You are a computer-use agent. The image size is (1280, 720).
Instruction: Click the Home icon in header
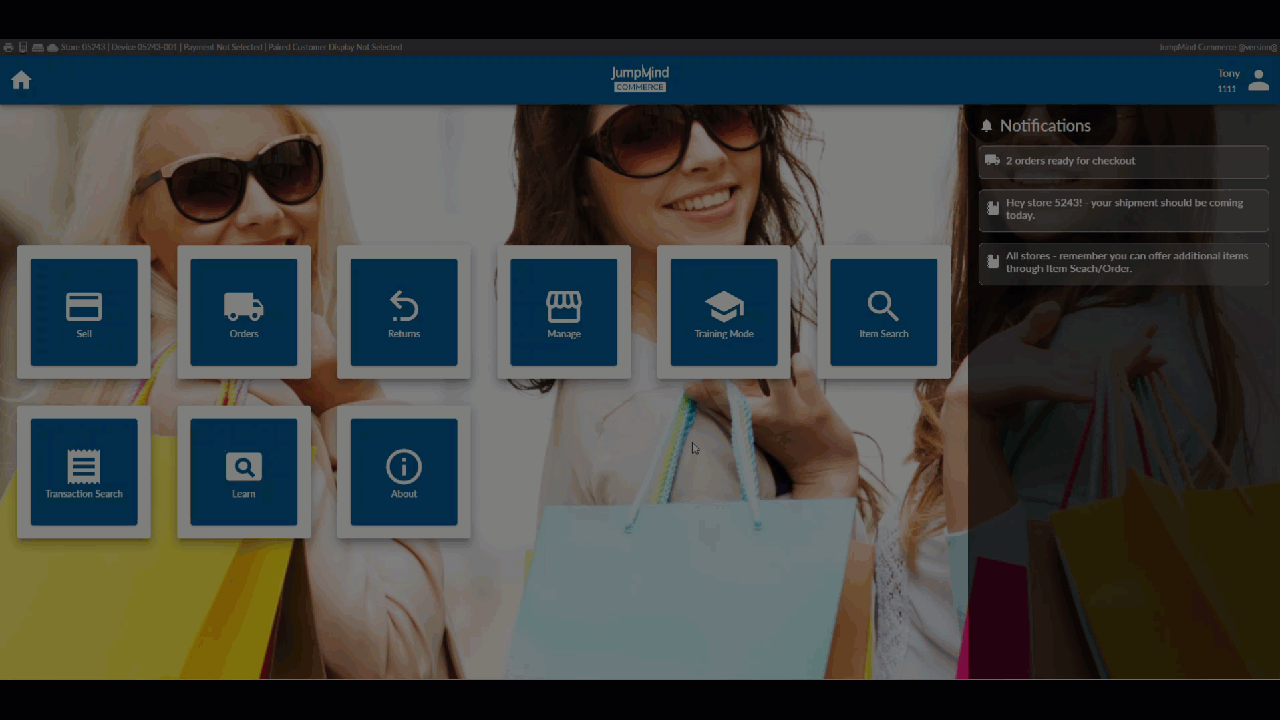(x=21, y=80)
